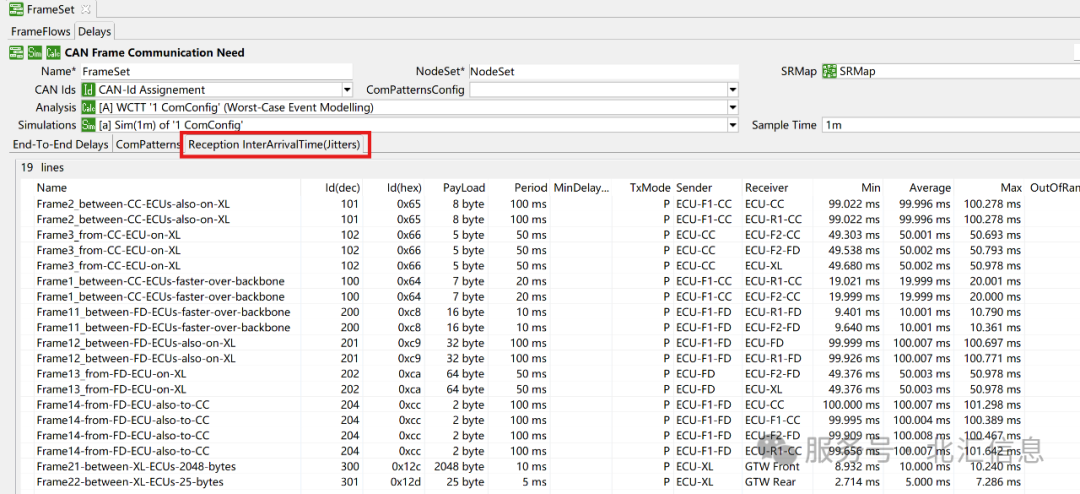Click the FrameSet editor tab icon
This screenshot has height=494, width=1080.
coord(16,10)
